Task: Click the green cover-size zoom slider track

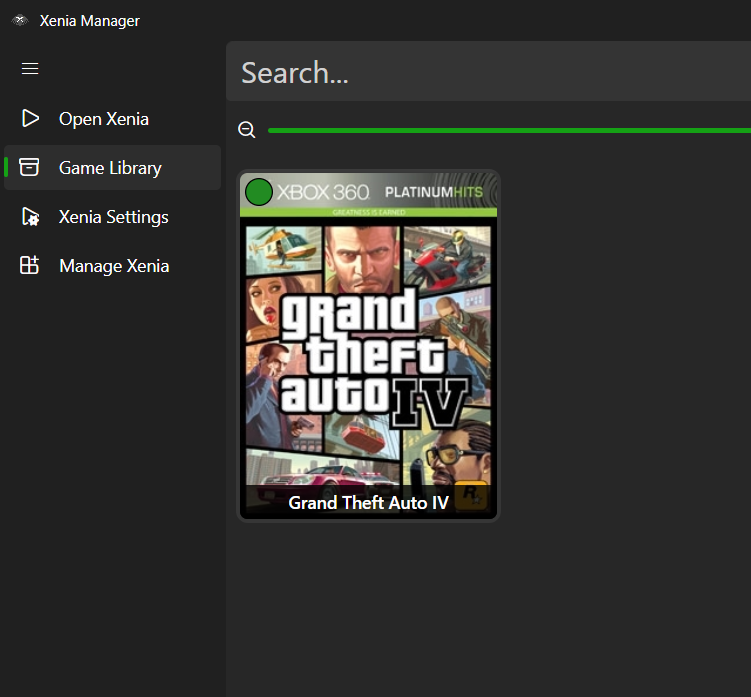Action: click(x=509, y=130)
